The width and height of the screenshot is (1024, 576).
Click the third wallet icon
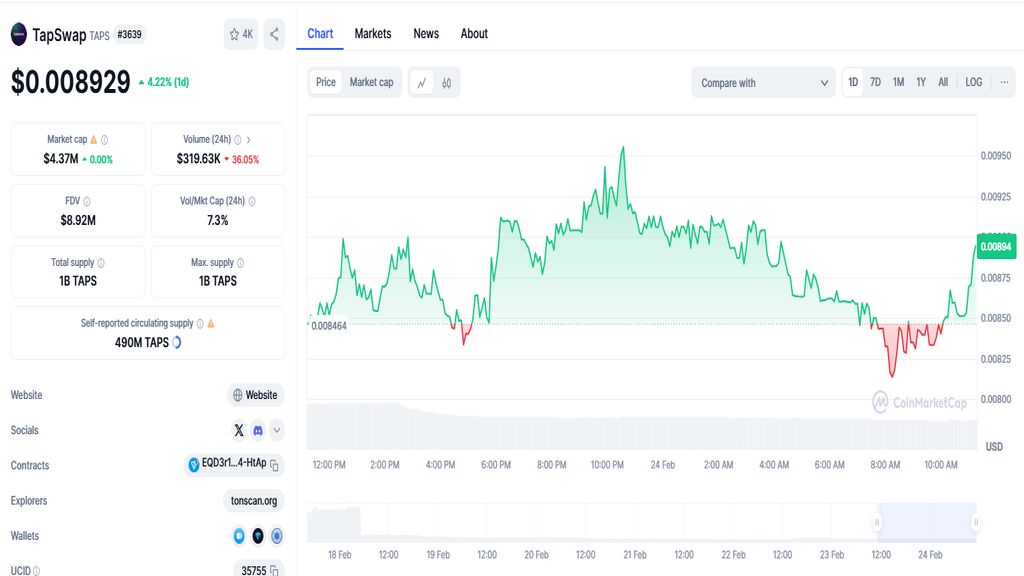(277, 536)
